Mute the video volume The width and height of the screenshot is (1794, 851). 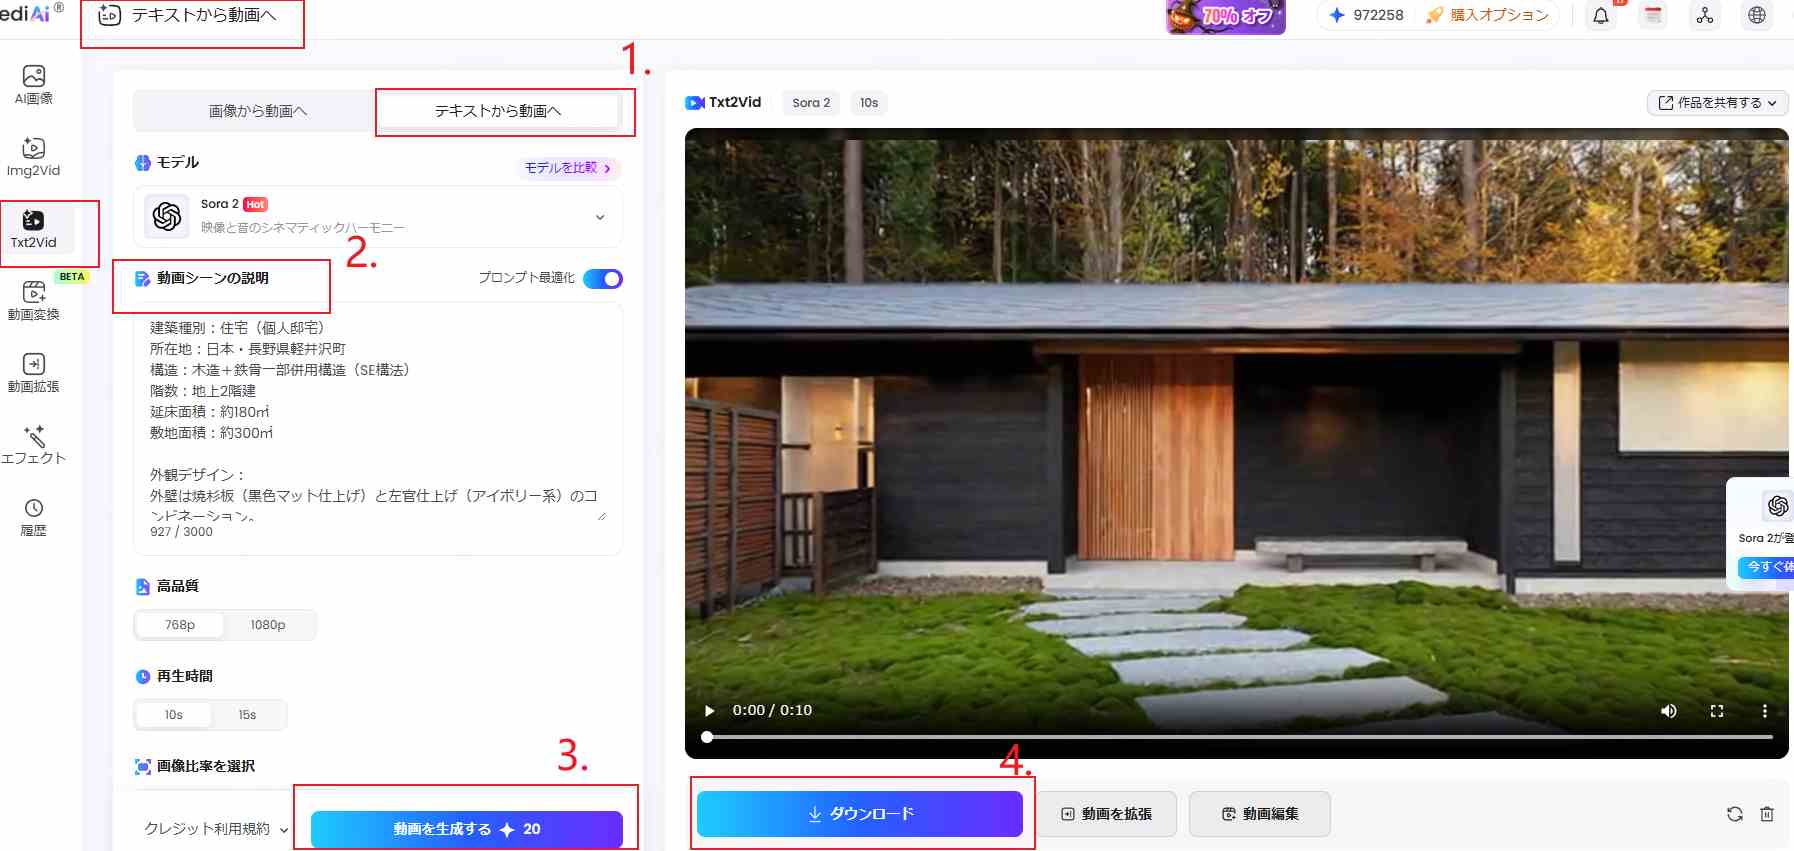[1669, 711]
